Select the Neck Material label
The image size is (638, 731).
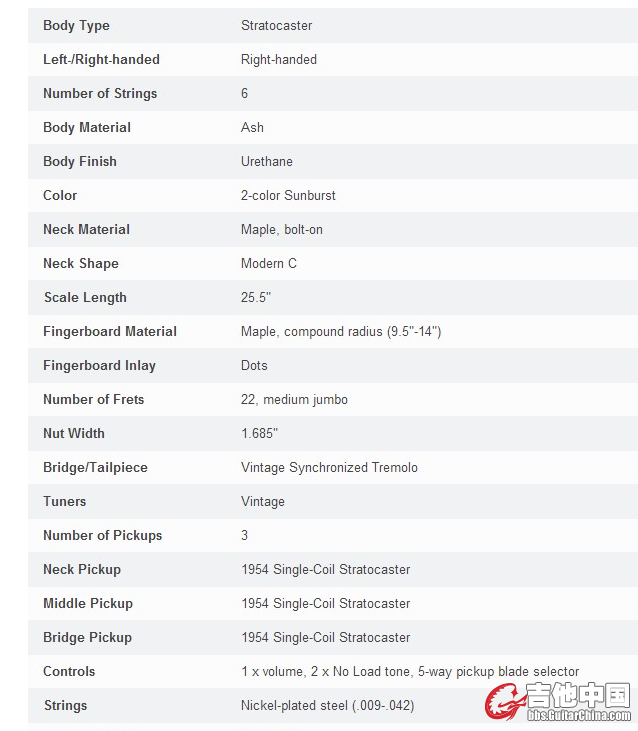pos(86,229)
